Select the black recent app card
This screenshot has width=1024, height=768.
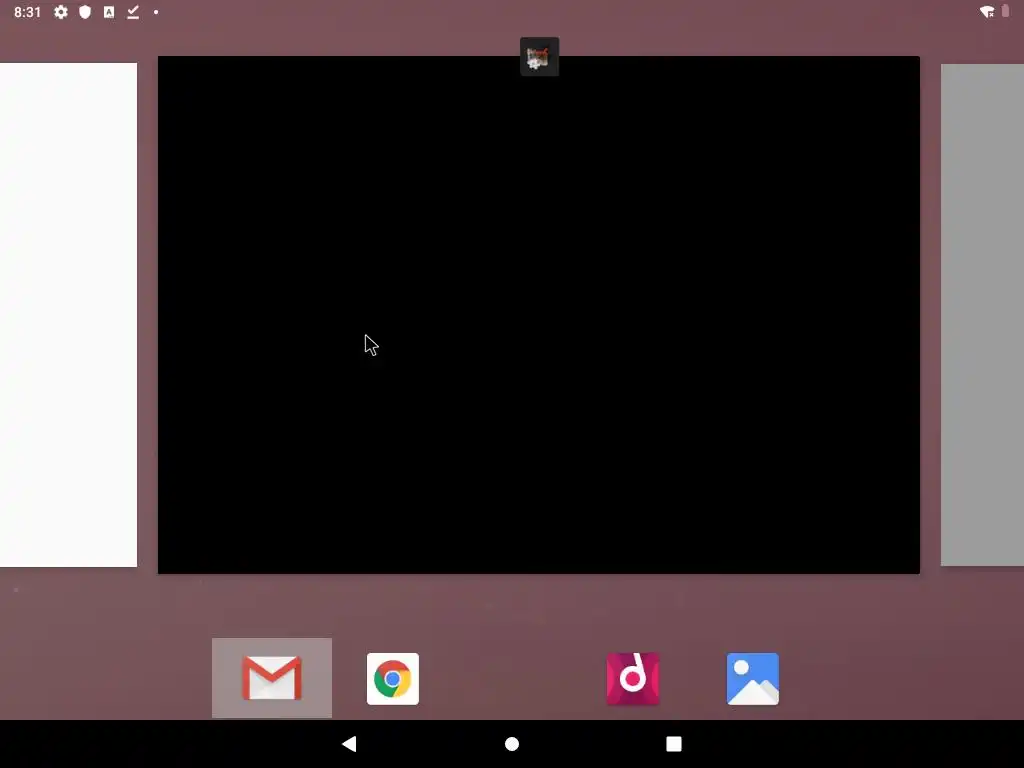pos(539,315)
